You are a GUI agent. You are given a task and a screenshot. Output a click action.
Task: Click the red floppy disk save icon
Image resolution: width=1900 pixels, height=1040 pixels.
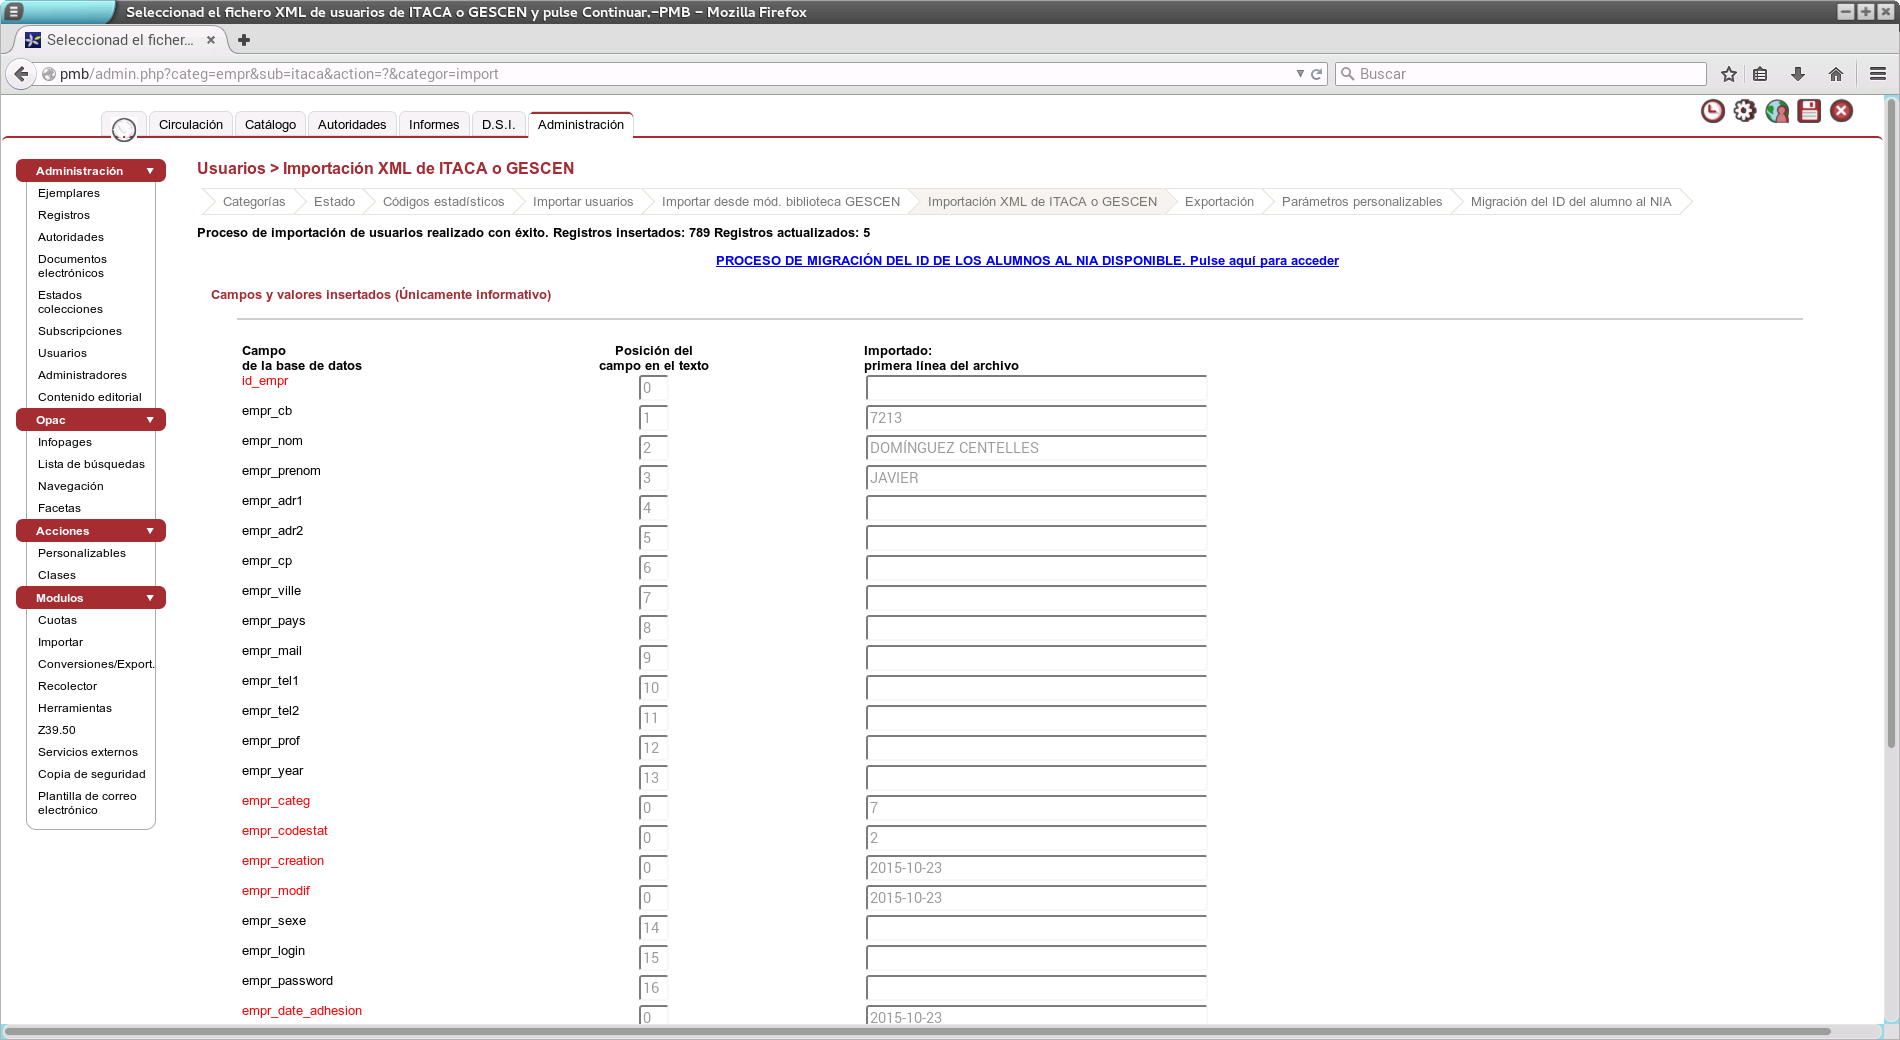1809,111
